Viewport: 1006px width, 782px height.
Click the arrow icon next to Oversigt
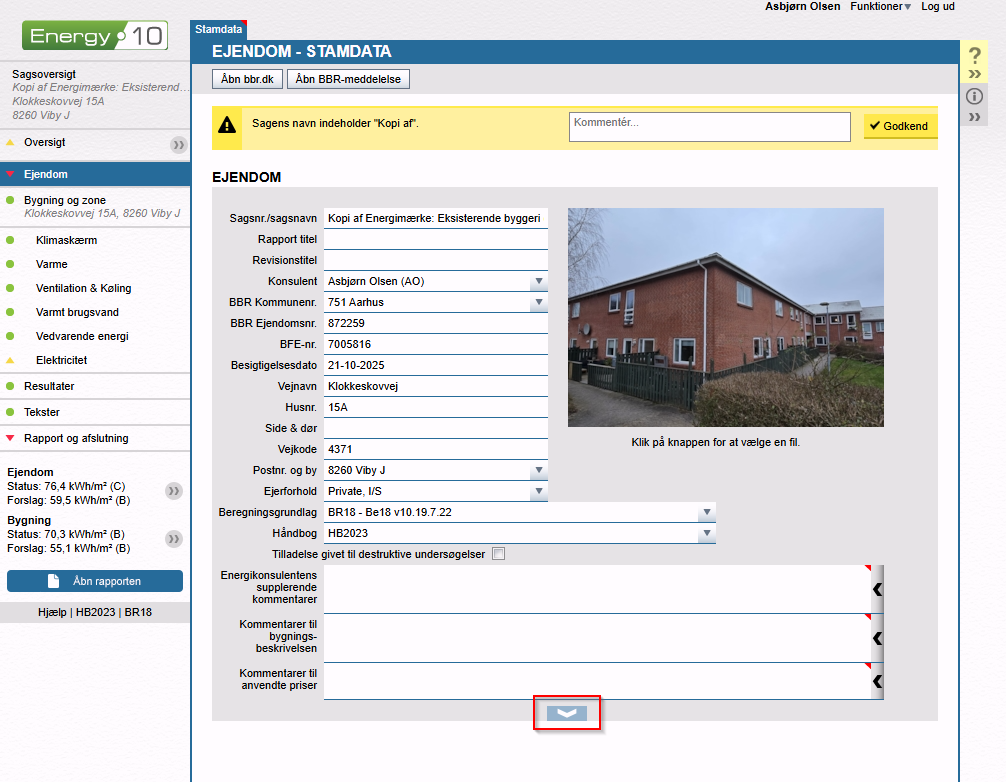(178, 145)
